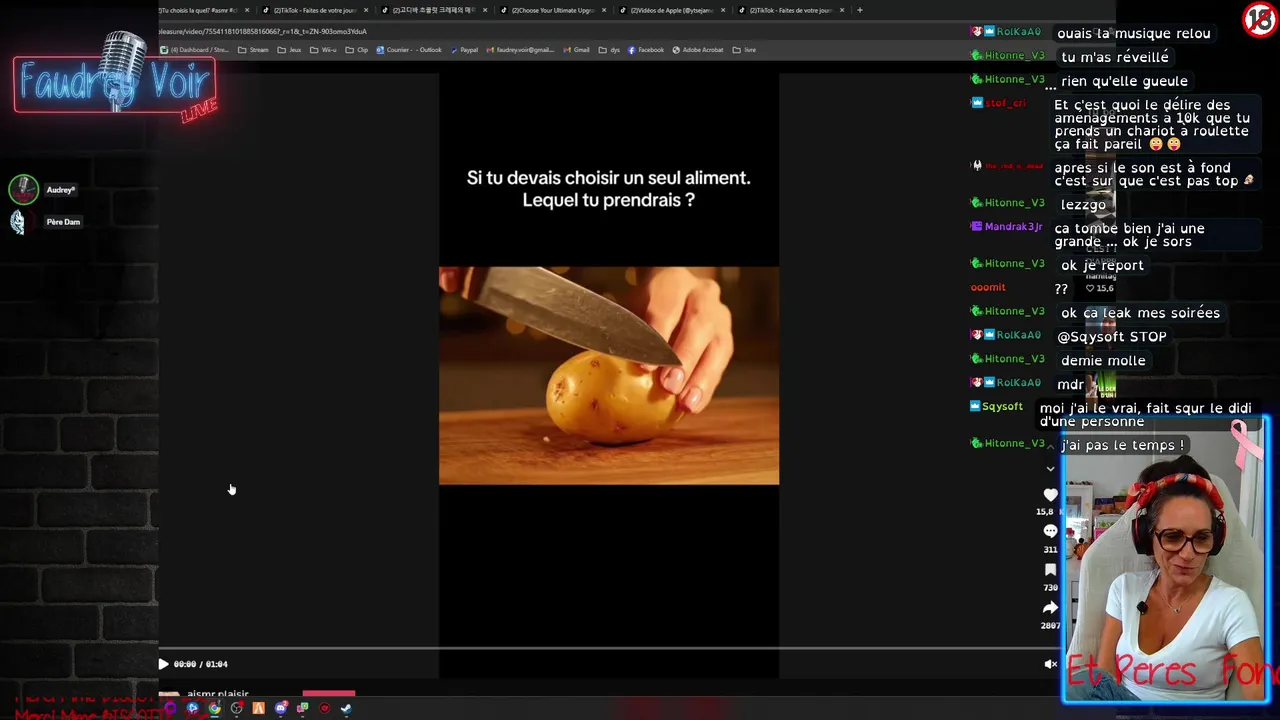The image size is (1280, 720).
Task: Share the video via the arrow icon
Action: 1050,608
